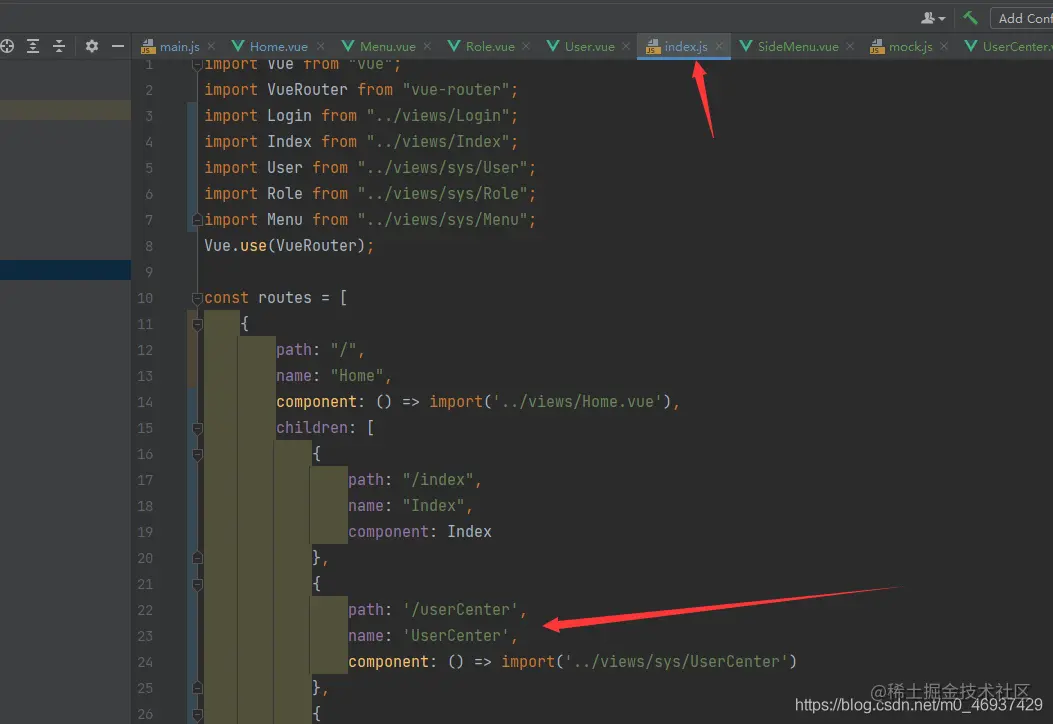
Task: Click Vue.use(VueRouter) statement
Action: [x=289, y=246]
